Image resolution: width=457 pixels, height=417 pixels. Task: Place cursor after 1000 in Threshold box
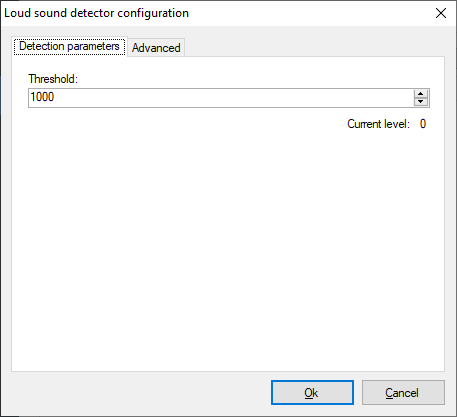[x=56, y=97]
